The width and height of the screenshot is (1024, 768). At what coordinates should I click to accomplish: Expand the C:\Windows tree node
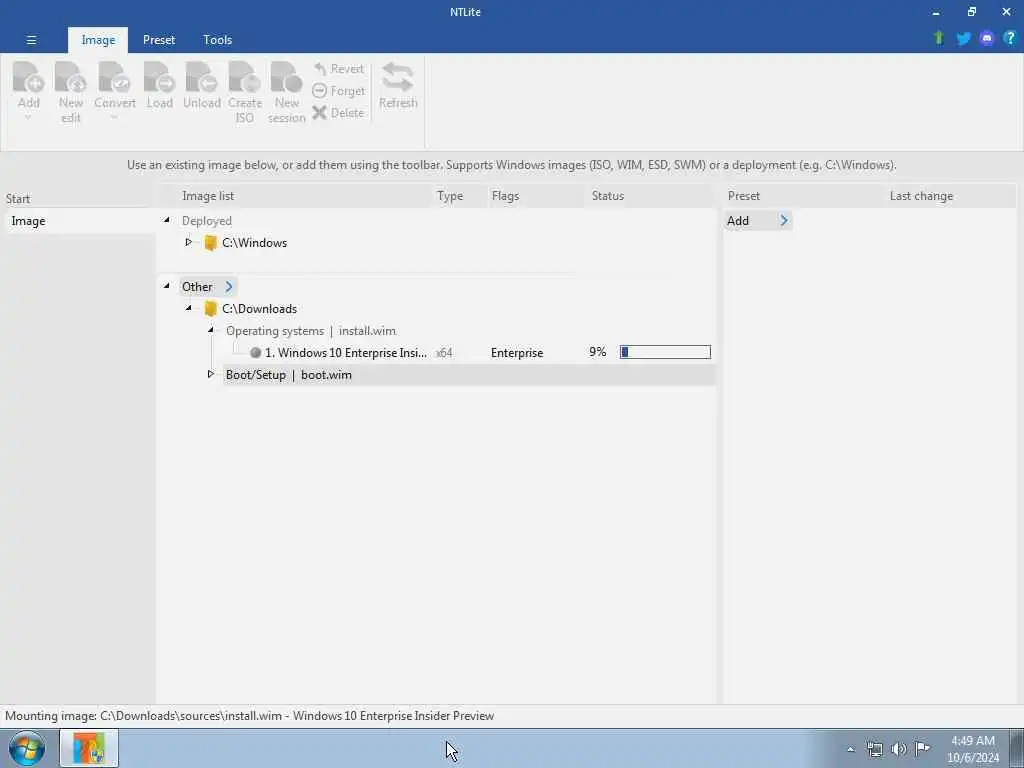[188, 242]
